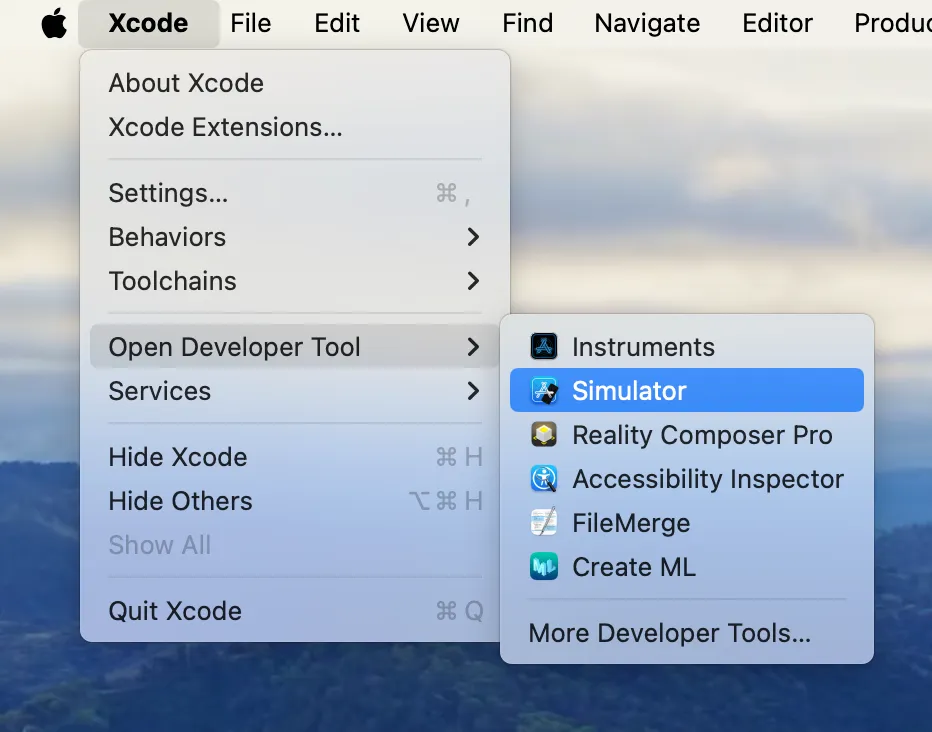Quit Xcode from the menu
The width and height of the screenshot is (932, 732).
pos(175,611)
